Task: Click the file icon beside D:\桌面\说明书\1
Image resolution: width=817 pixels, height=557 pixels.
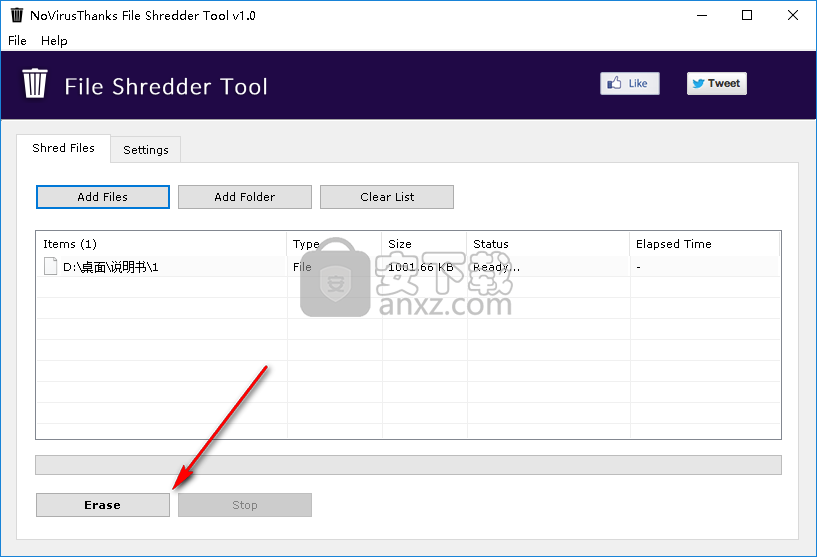Action: 51,266
